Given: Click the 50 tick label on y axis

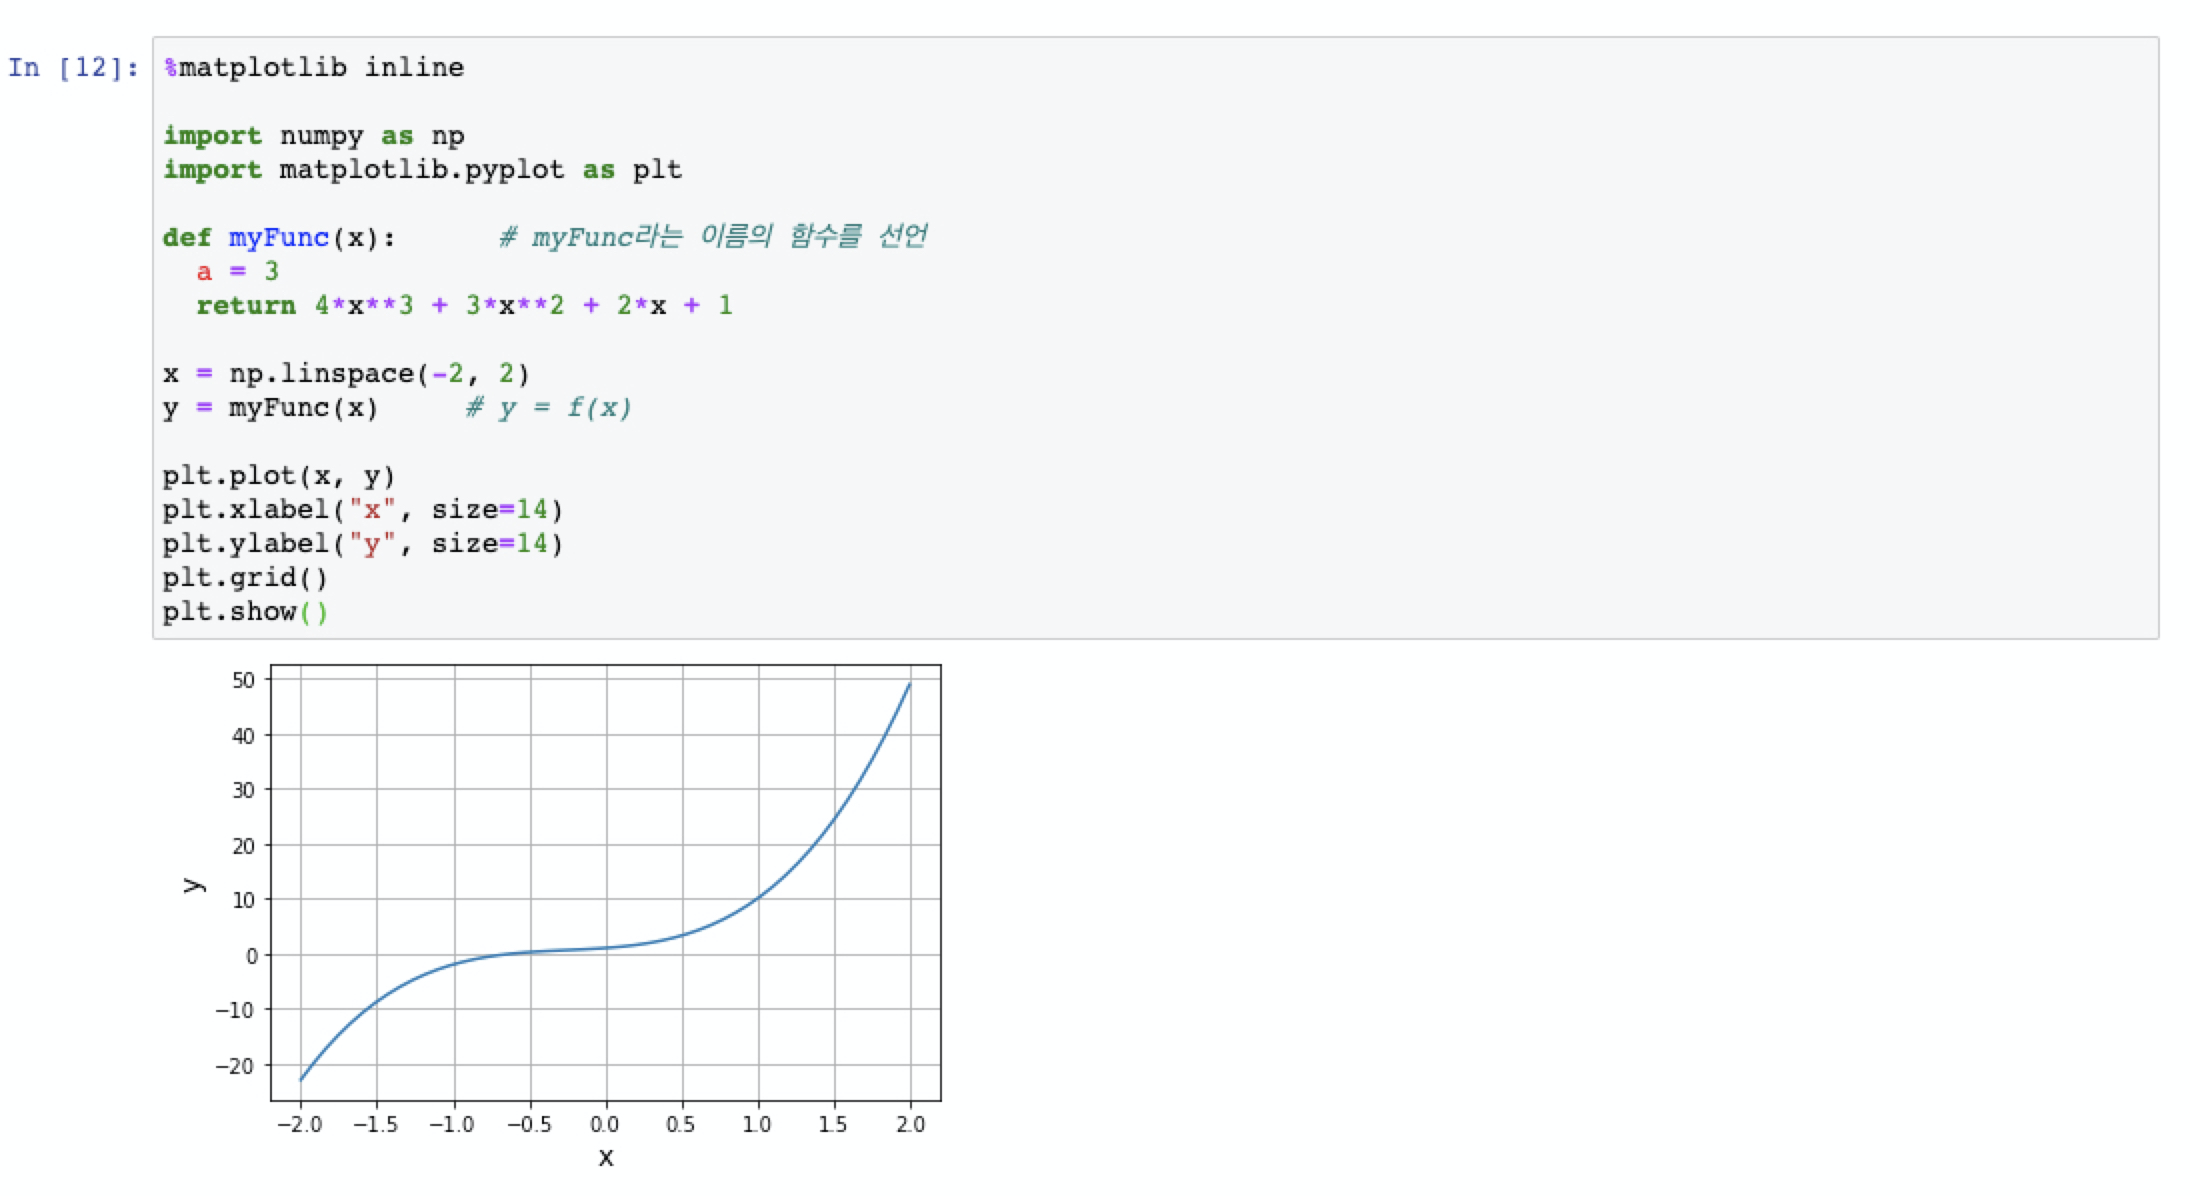Looking at the screenshot, I should (243, 680).
